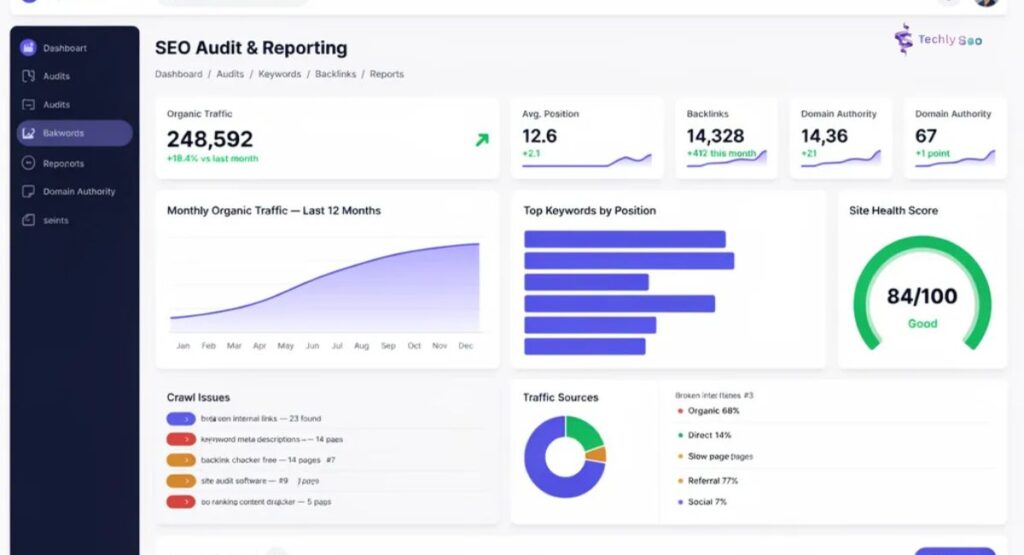Open the Reporots menu label
The width and height of the screenshot is (1024, 555).
[x=63, y=163]
